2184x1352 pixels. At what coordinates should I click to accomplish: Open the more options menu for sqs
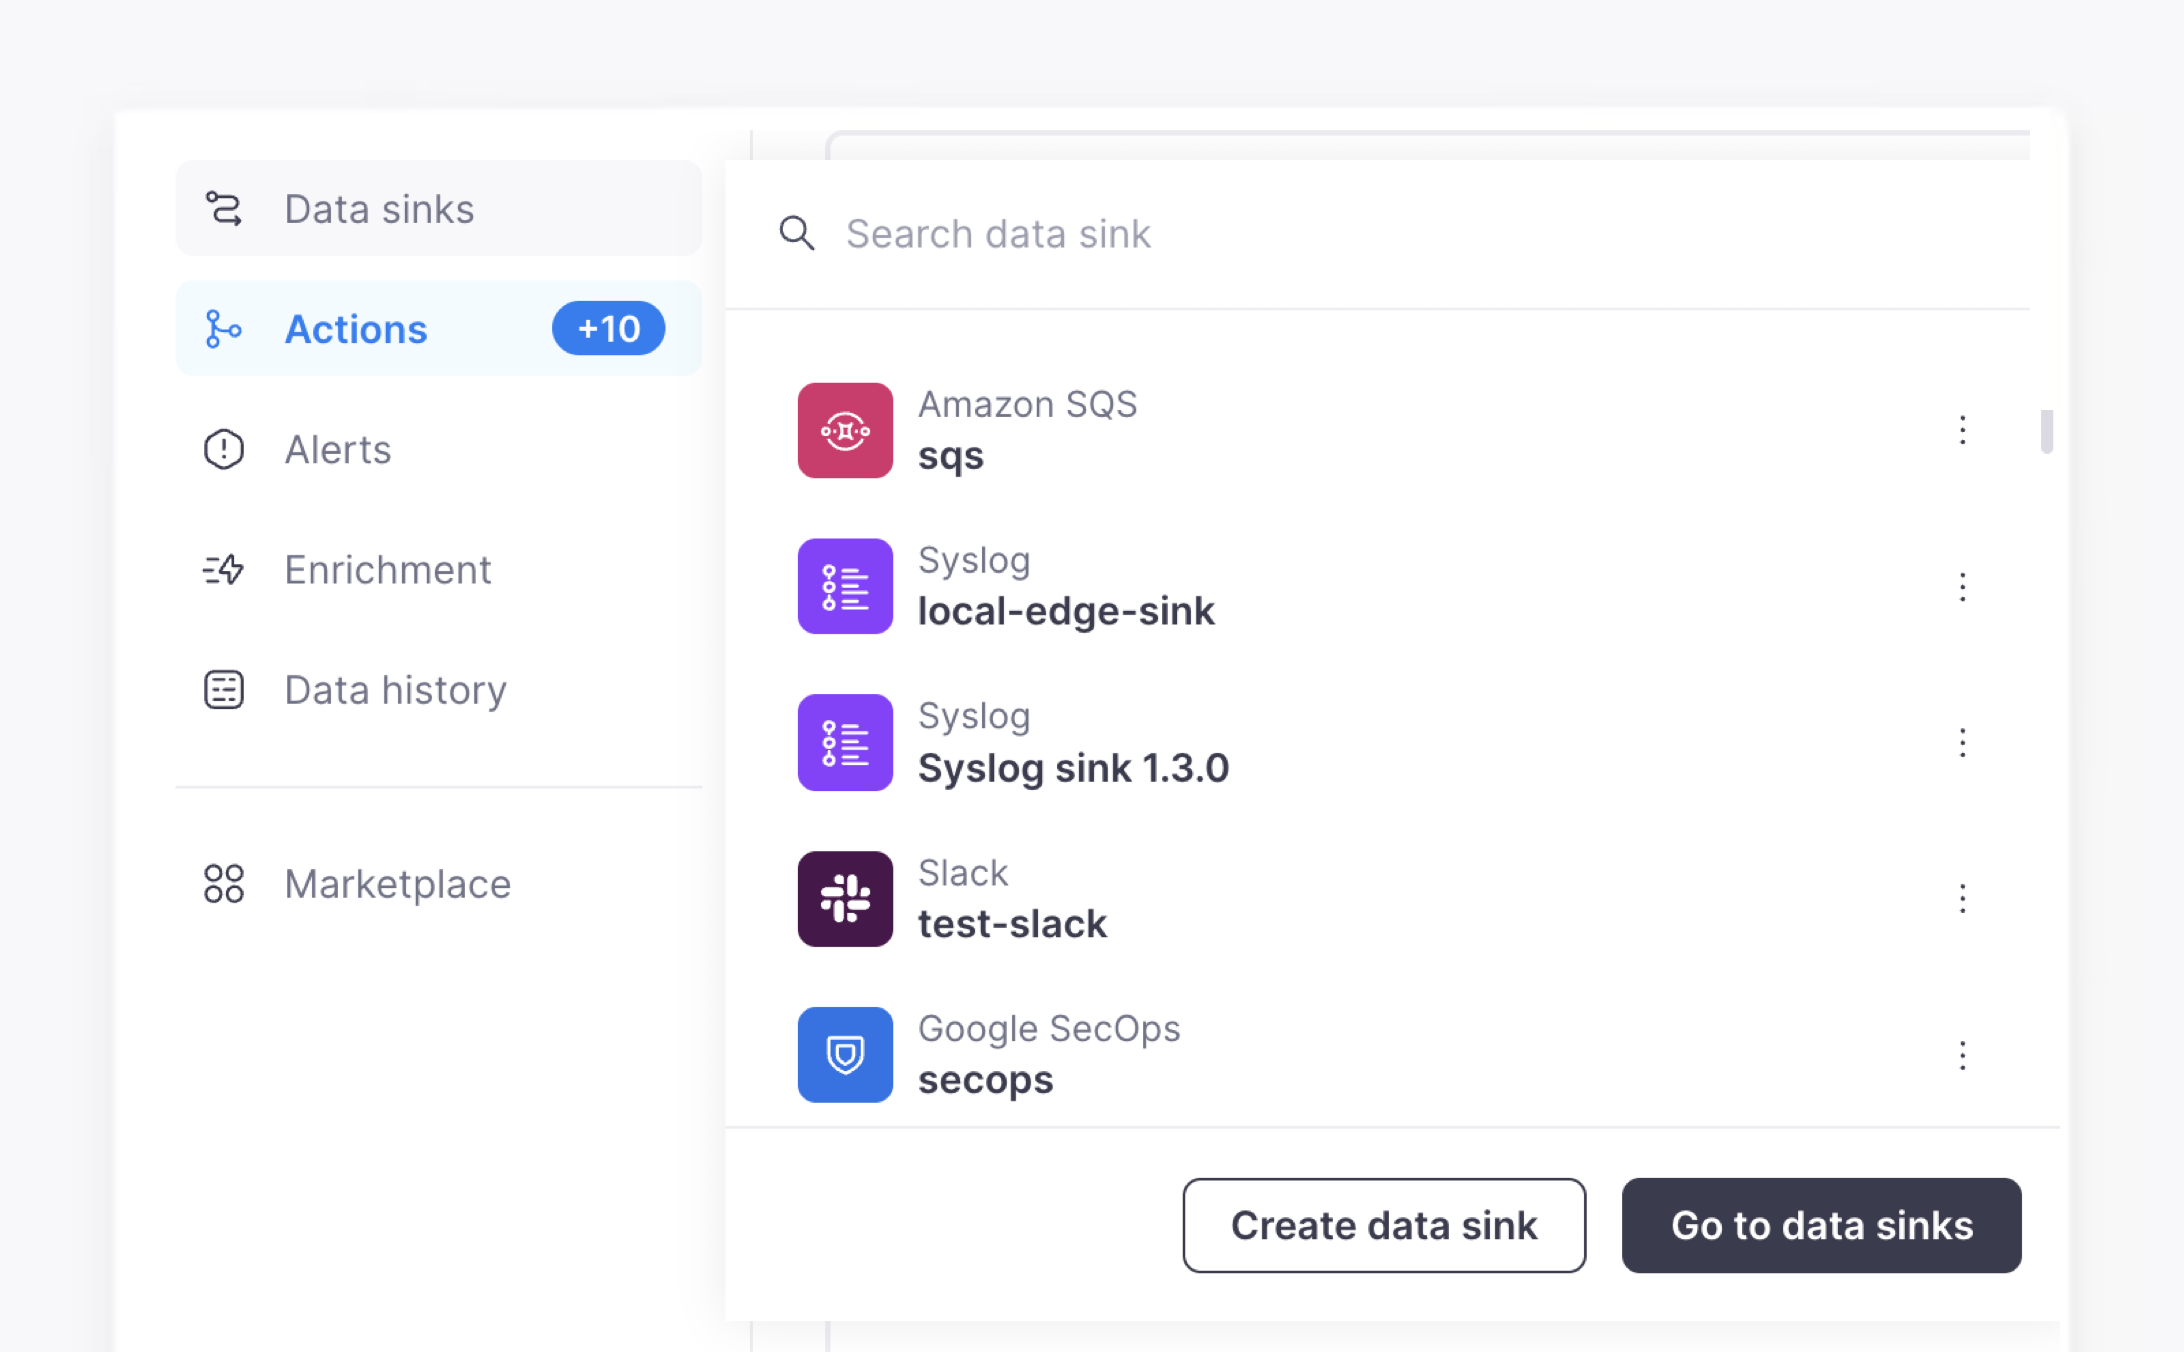1962,430
